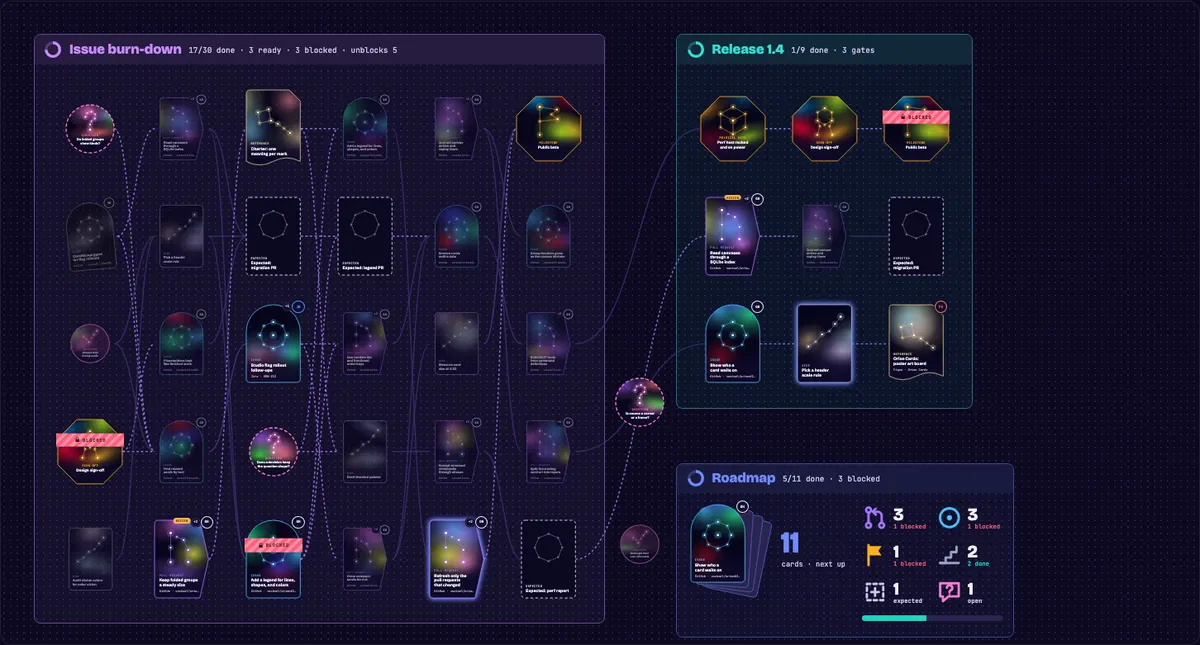Click the Release 1.4 progress ring icon

(x=696, y=49)
